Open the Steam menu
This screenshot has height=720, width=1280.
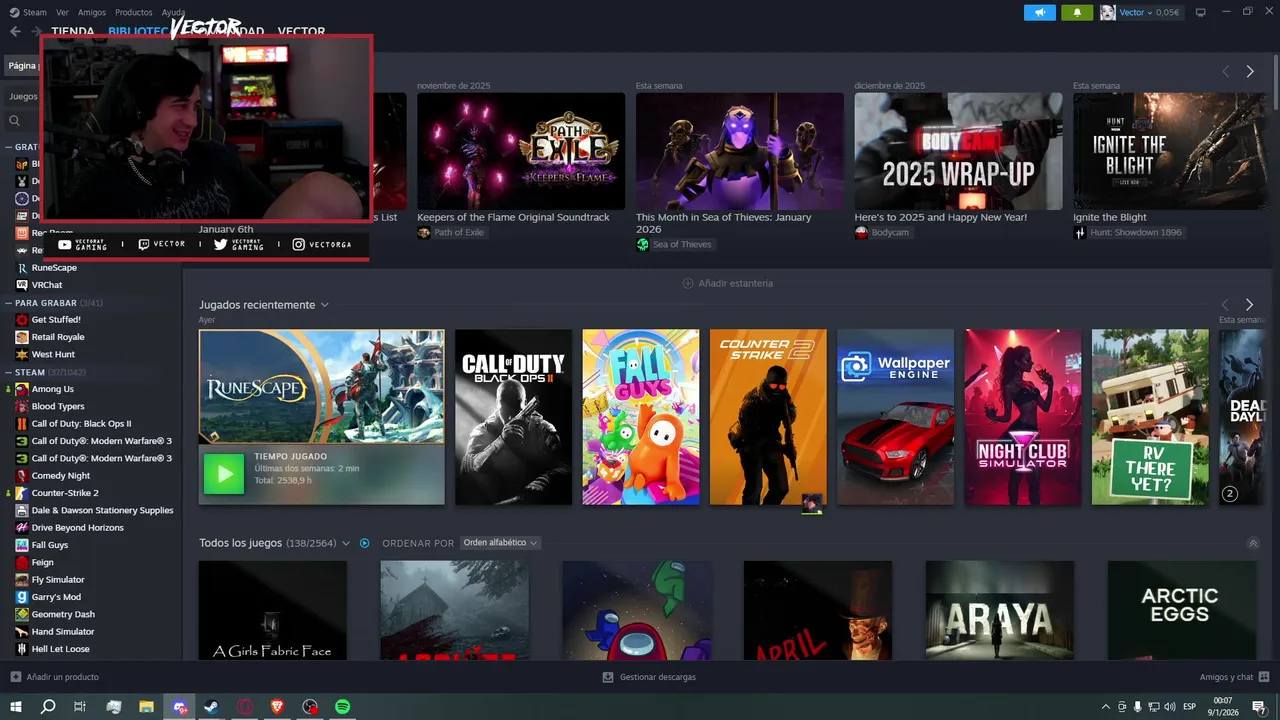(x=35, y=12)
